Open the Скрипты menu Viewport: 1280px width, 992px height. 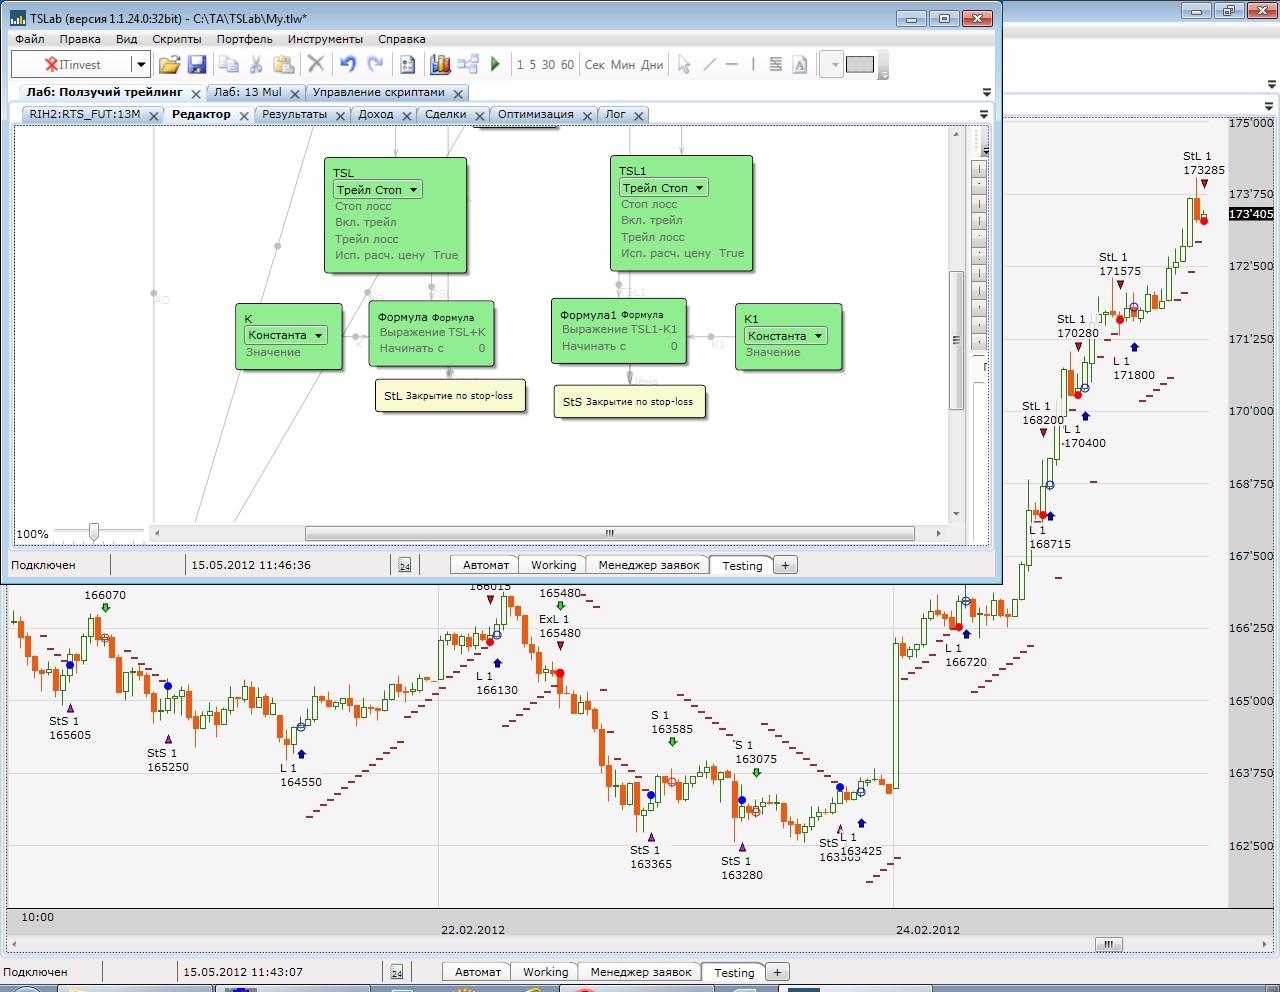coord(177,39)
